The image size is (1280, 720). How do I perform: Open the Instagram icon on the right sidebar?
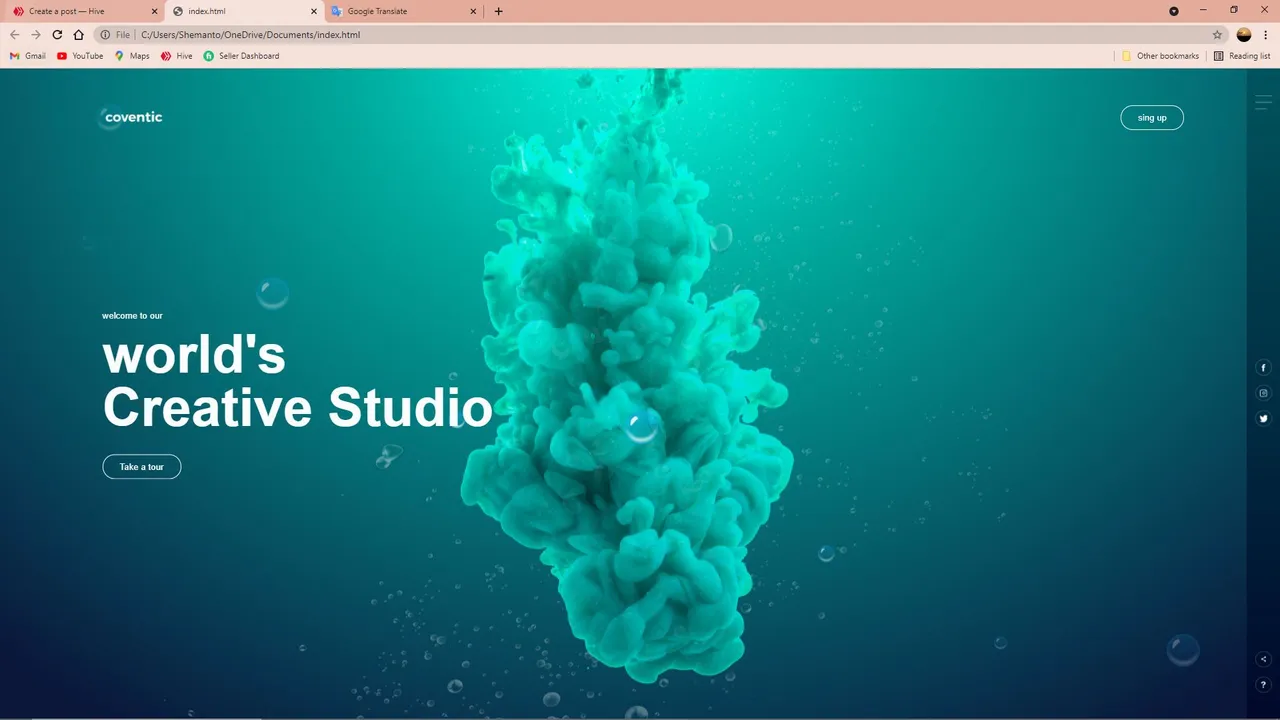[1263, 393]
